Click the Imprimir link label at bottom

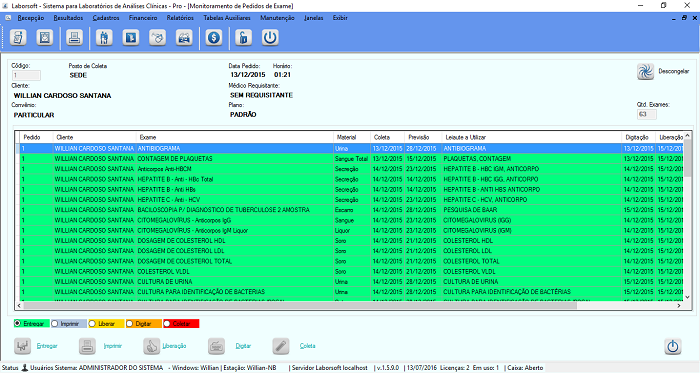[112, 346]
